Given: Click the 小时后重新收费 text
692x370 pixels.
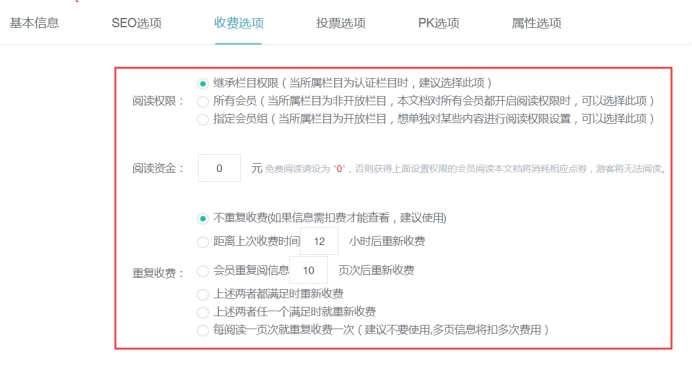Looking at the screenshot, I should 387,241.
